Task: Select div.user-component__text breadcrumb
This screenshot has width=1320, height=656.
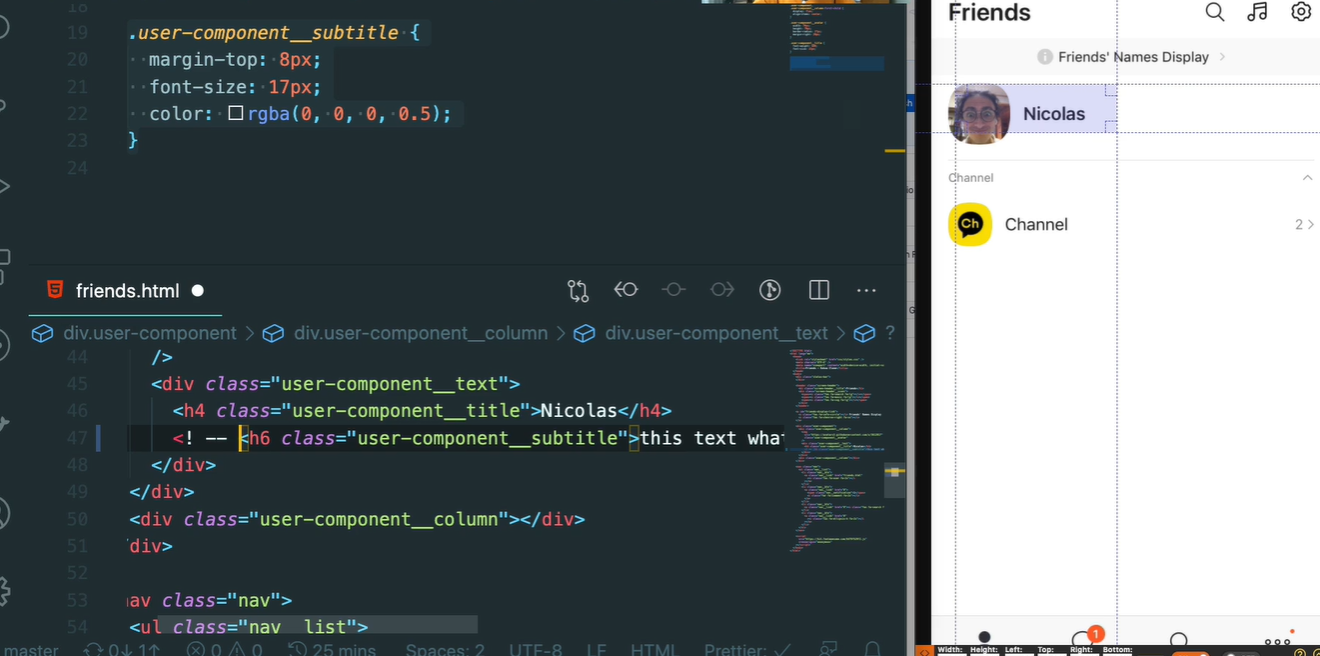Action: coord(716,333)
